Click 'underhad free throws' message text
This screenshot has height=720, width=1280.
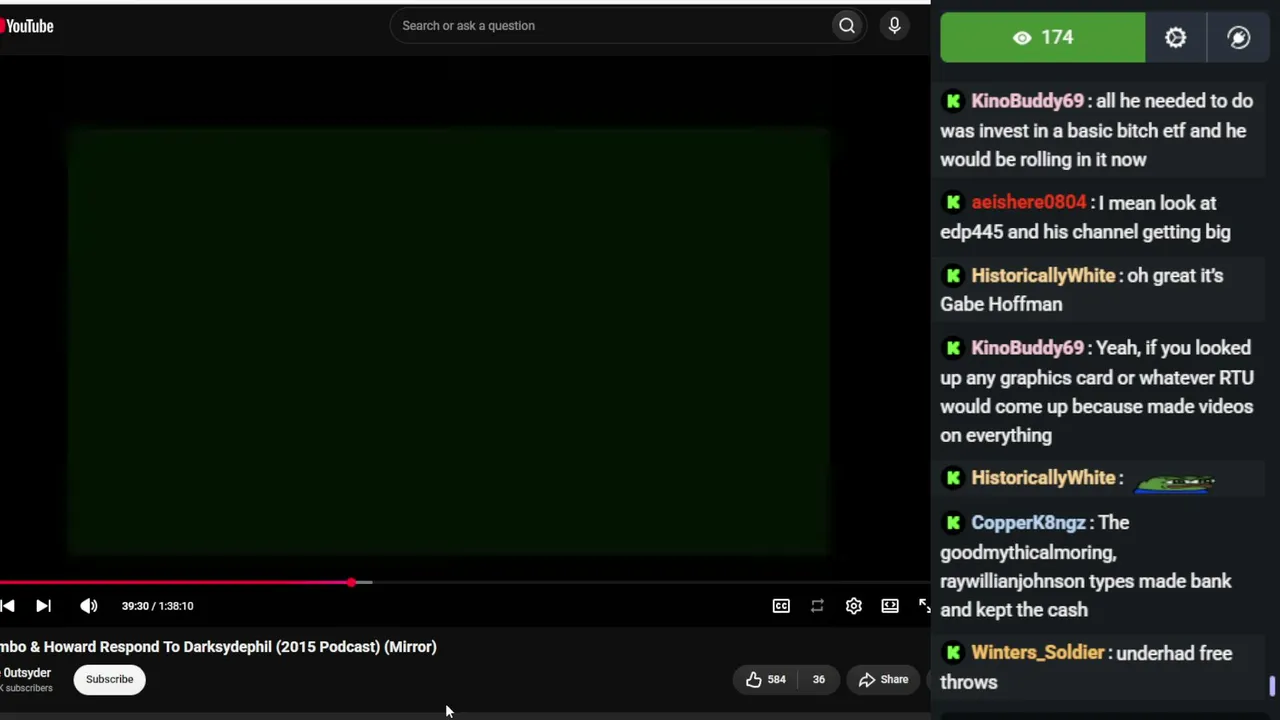click(x=1086, y=668)
